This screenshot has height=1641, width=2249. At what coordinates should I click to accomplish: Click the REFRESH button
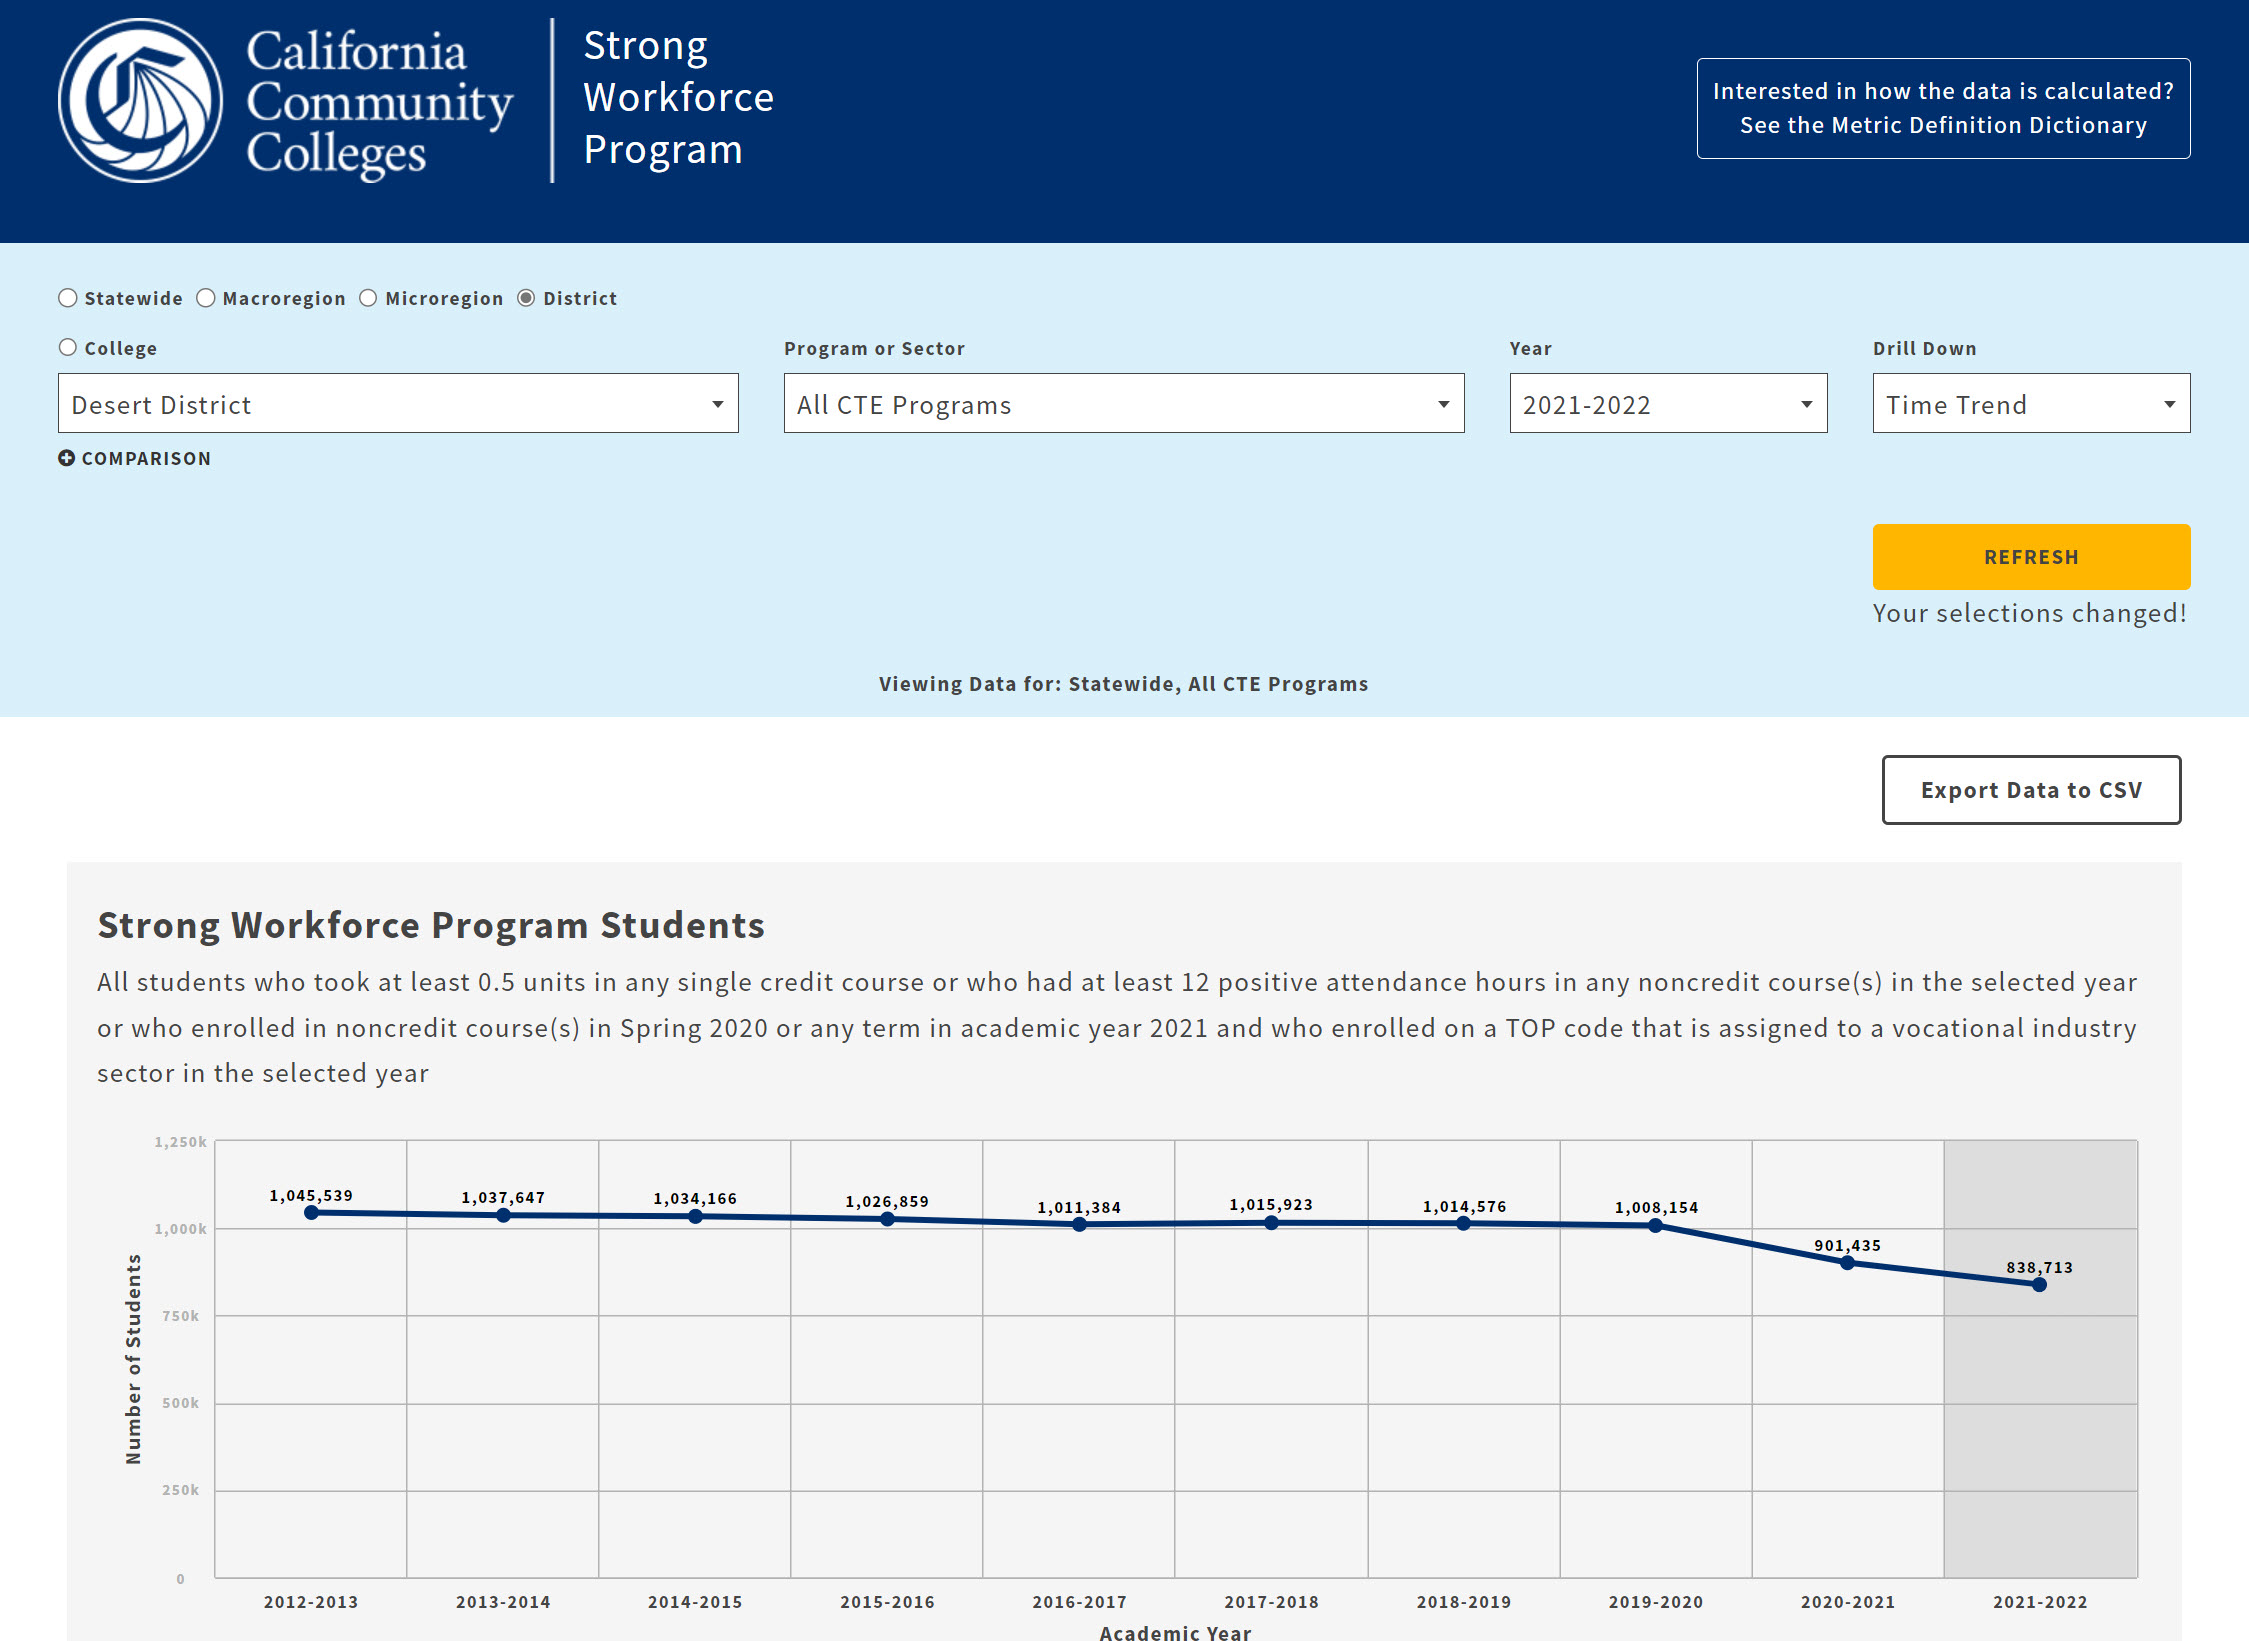[2031, 557]
